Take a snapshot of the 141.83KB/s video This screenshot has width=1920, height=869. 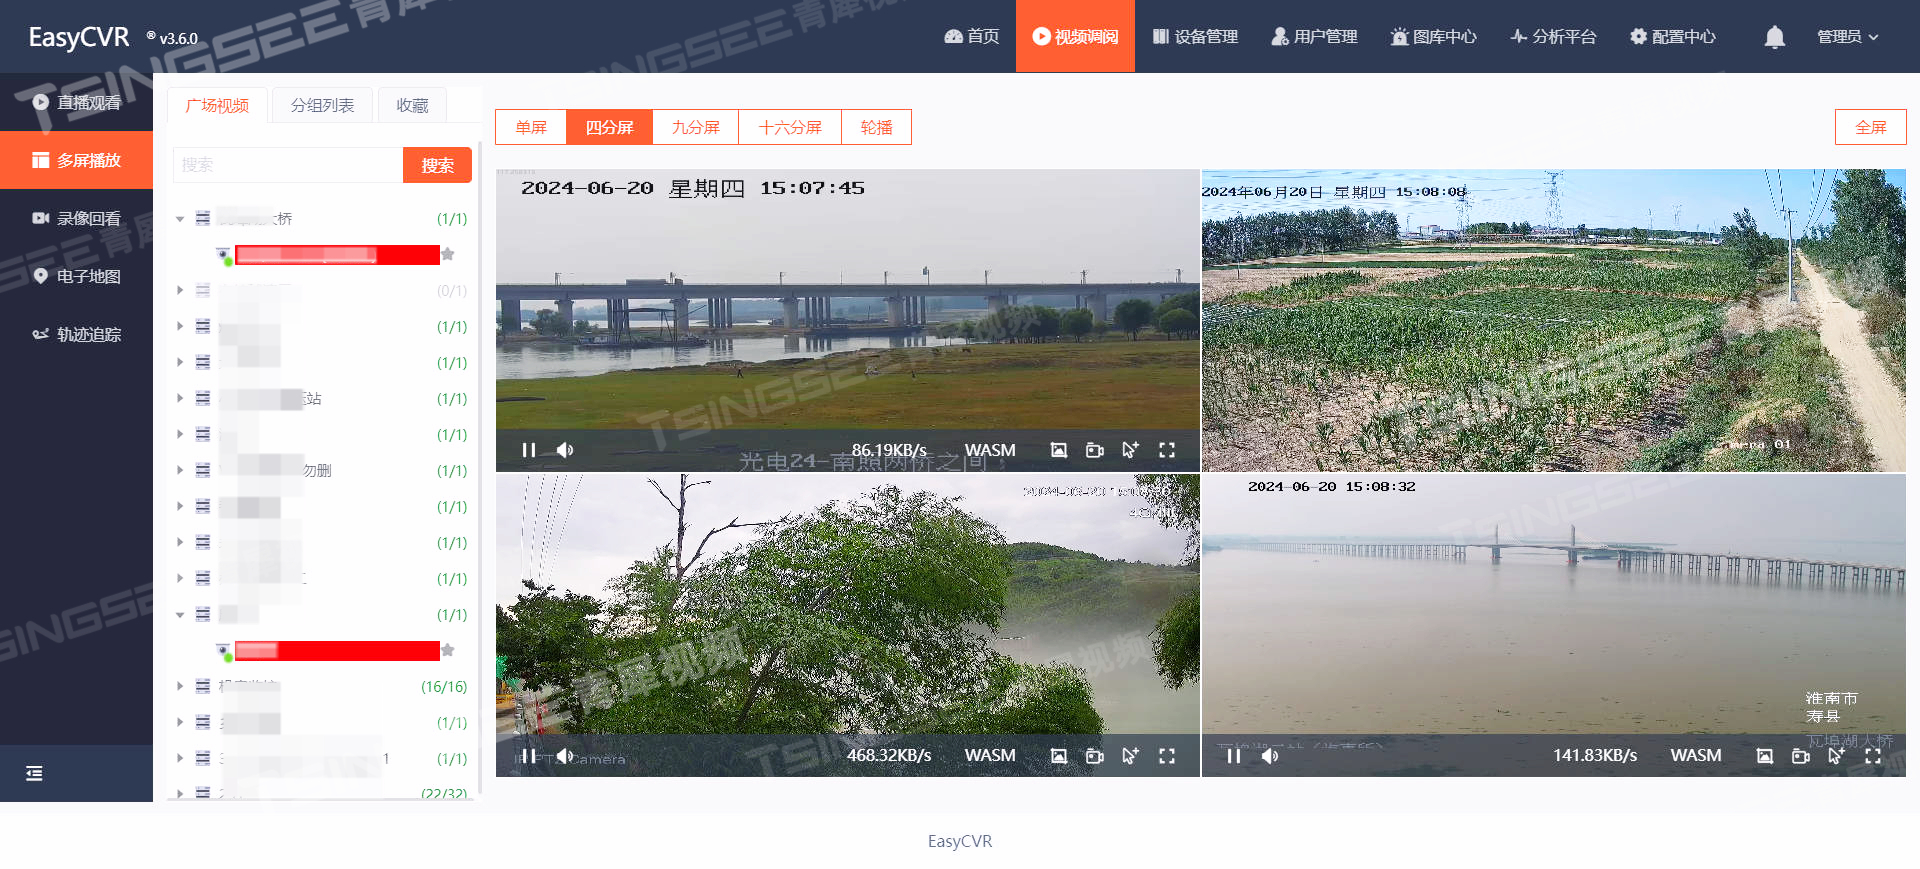click(x=1765, y=756)
